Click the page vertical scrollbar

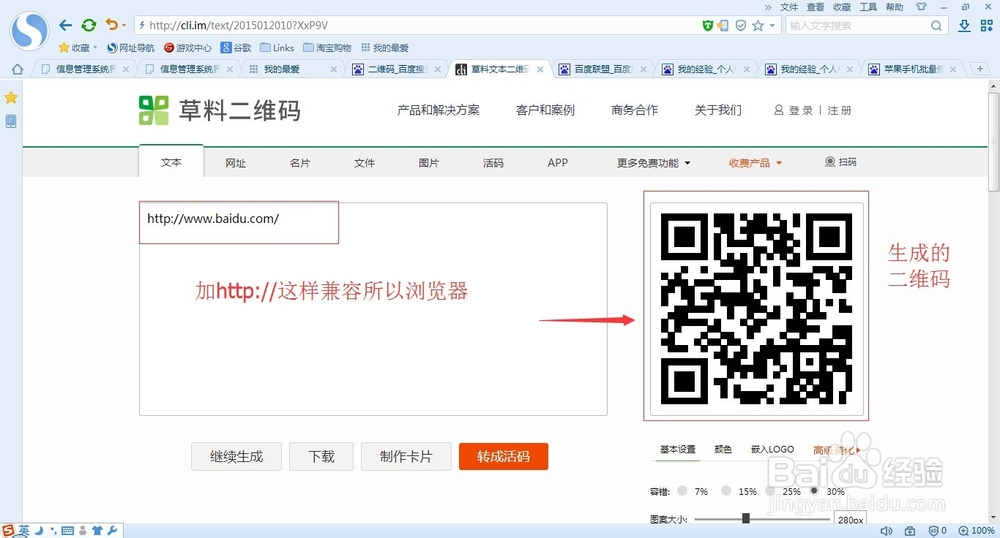(x=994, y=142)
